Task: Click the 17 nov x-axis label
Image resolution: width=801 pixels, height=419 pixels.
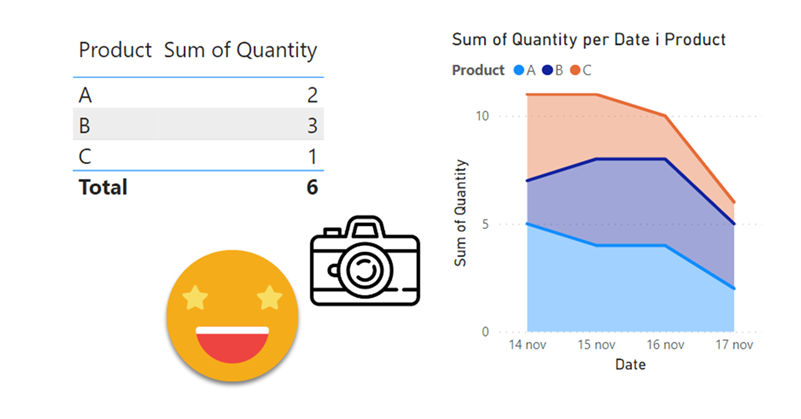Action: (733, 345)
